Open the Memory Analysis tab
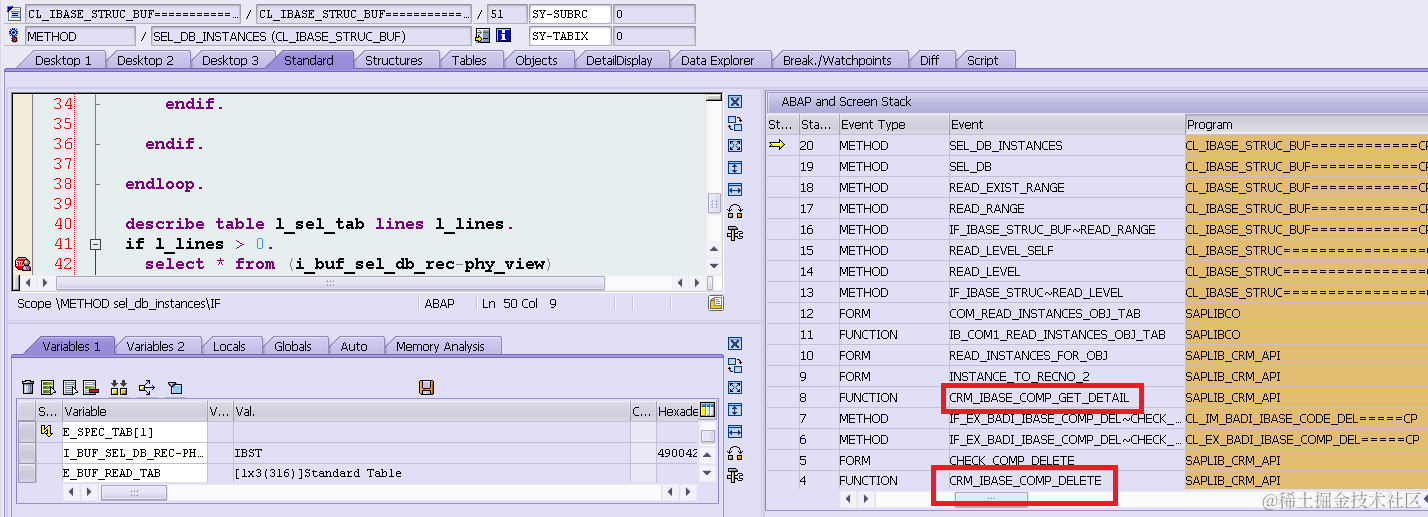The height and width of the screenshot is (517, 1428). (440, 346)
